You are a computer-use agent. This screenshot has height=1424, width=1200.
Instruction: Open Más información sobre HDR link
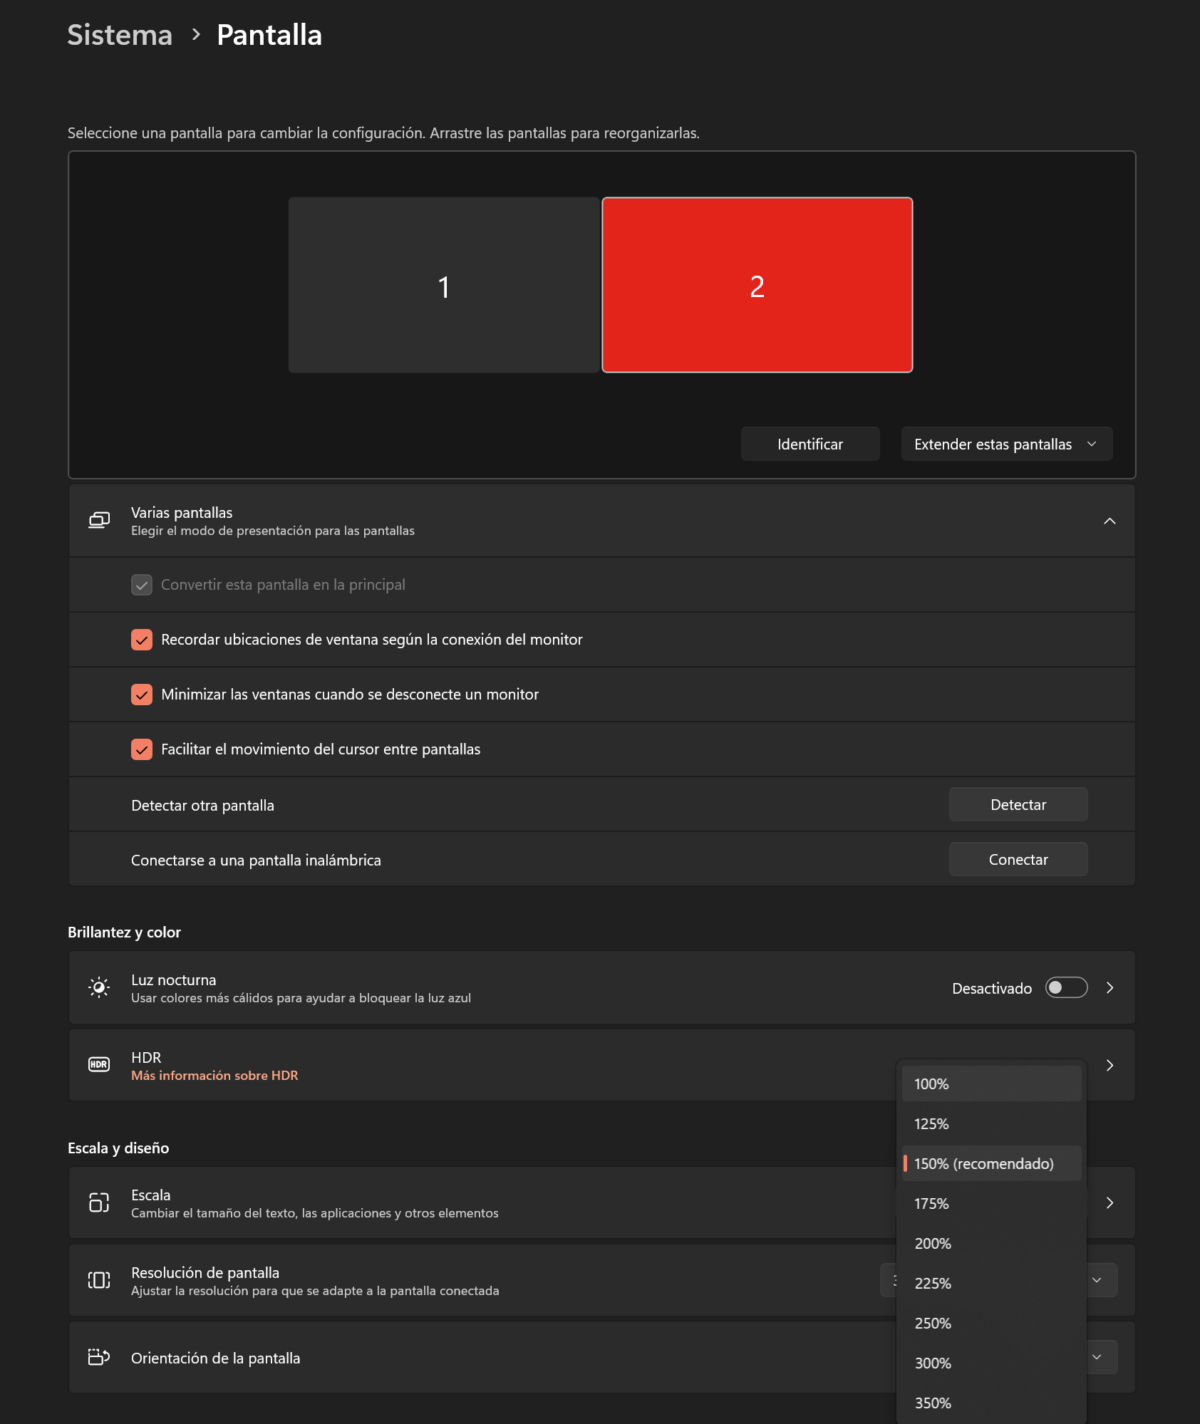coord(215,1076)
